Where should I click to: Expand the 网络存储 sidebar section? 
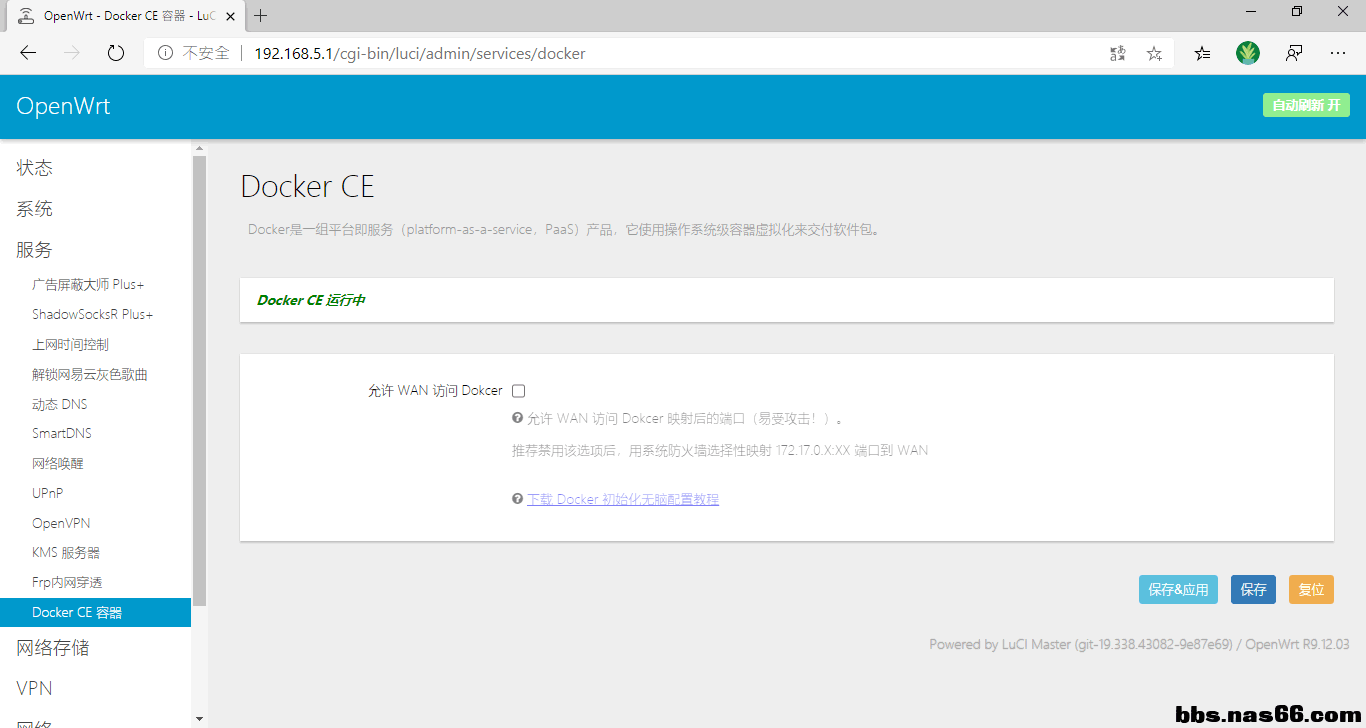coord(53,648)
